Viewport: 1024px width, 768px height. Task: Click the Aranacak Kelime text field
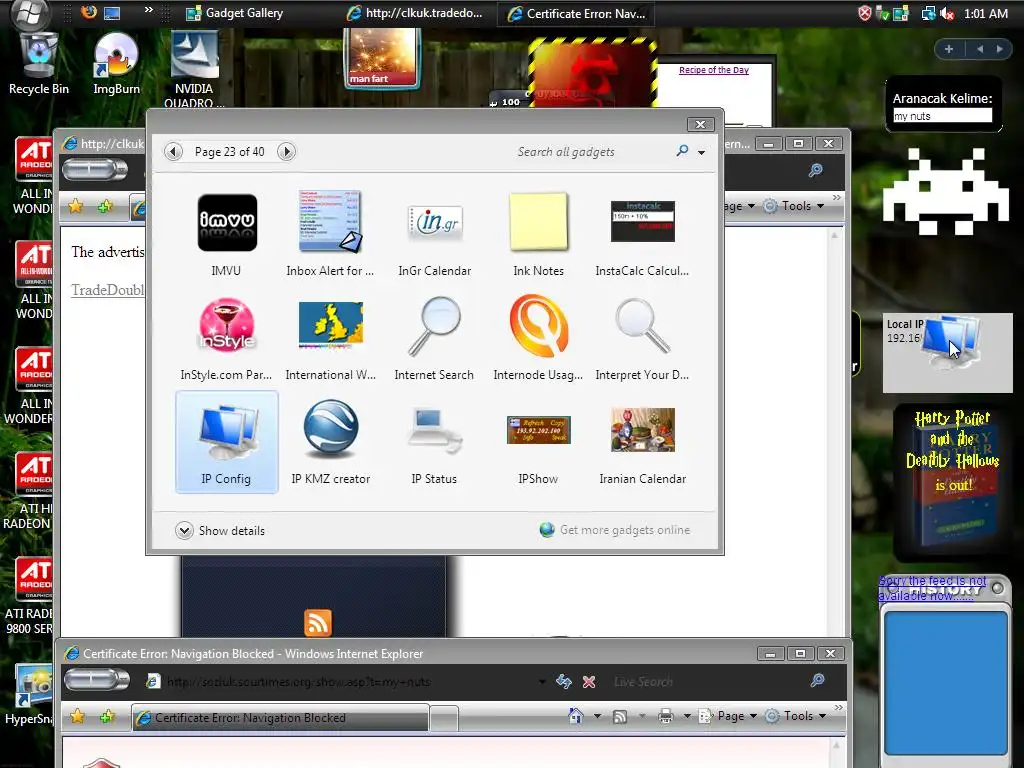942,116
